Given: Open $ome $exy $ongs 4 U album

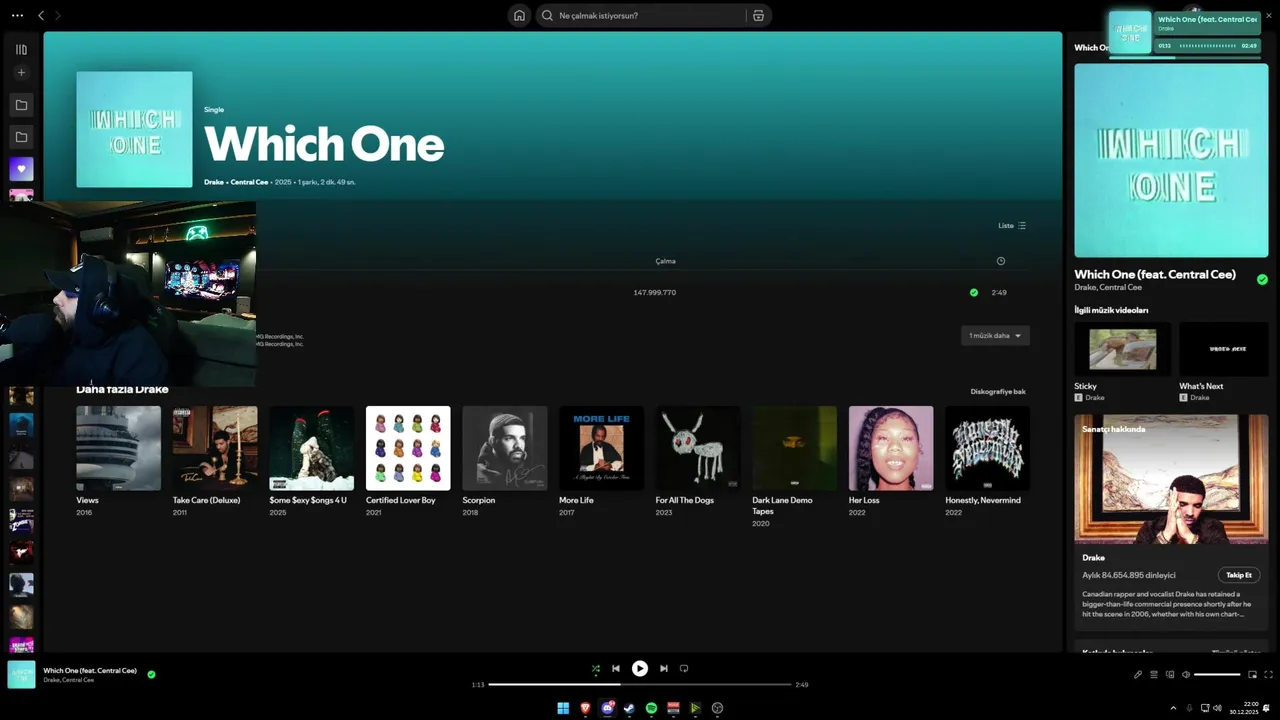Looking at the screenshot, I should click(311, 448).
